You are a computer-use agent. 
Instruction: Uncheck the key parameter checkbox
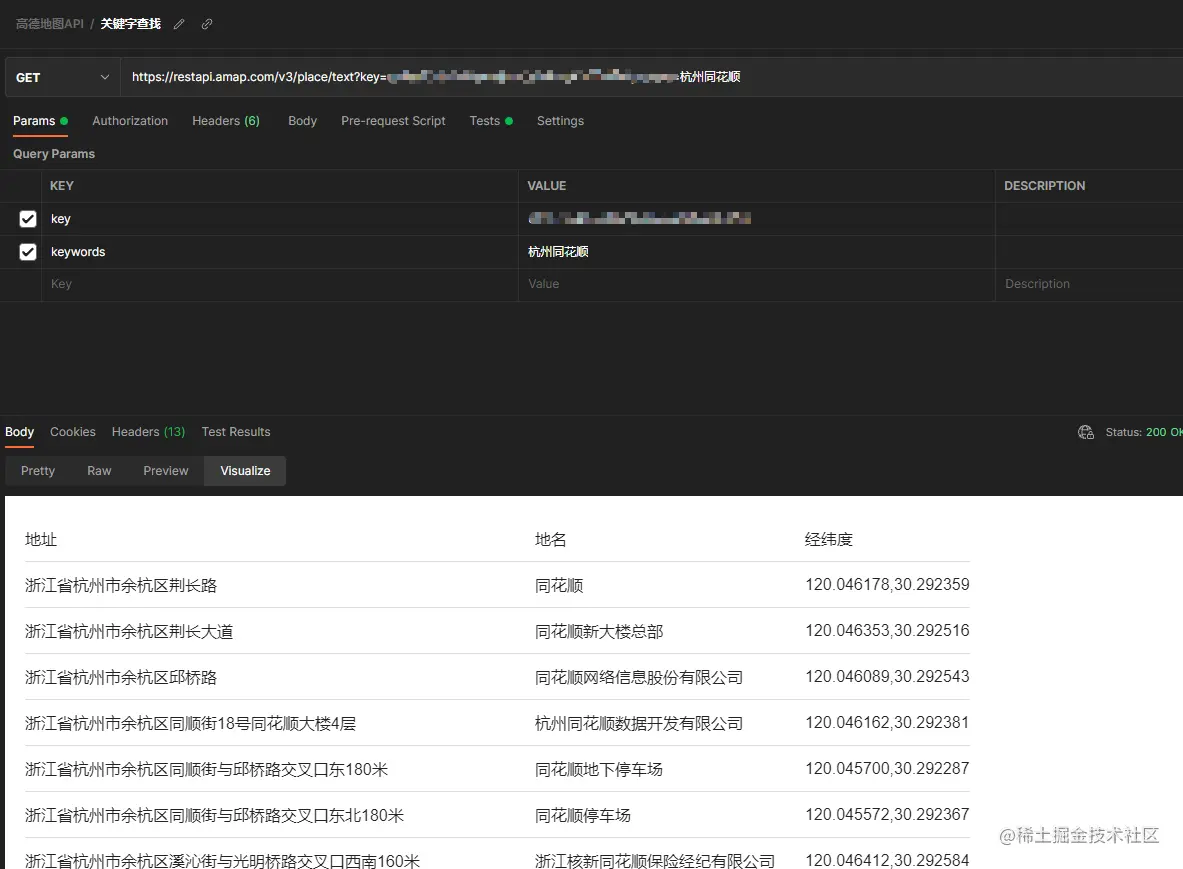click(28, 219)
